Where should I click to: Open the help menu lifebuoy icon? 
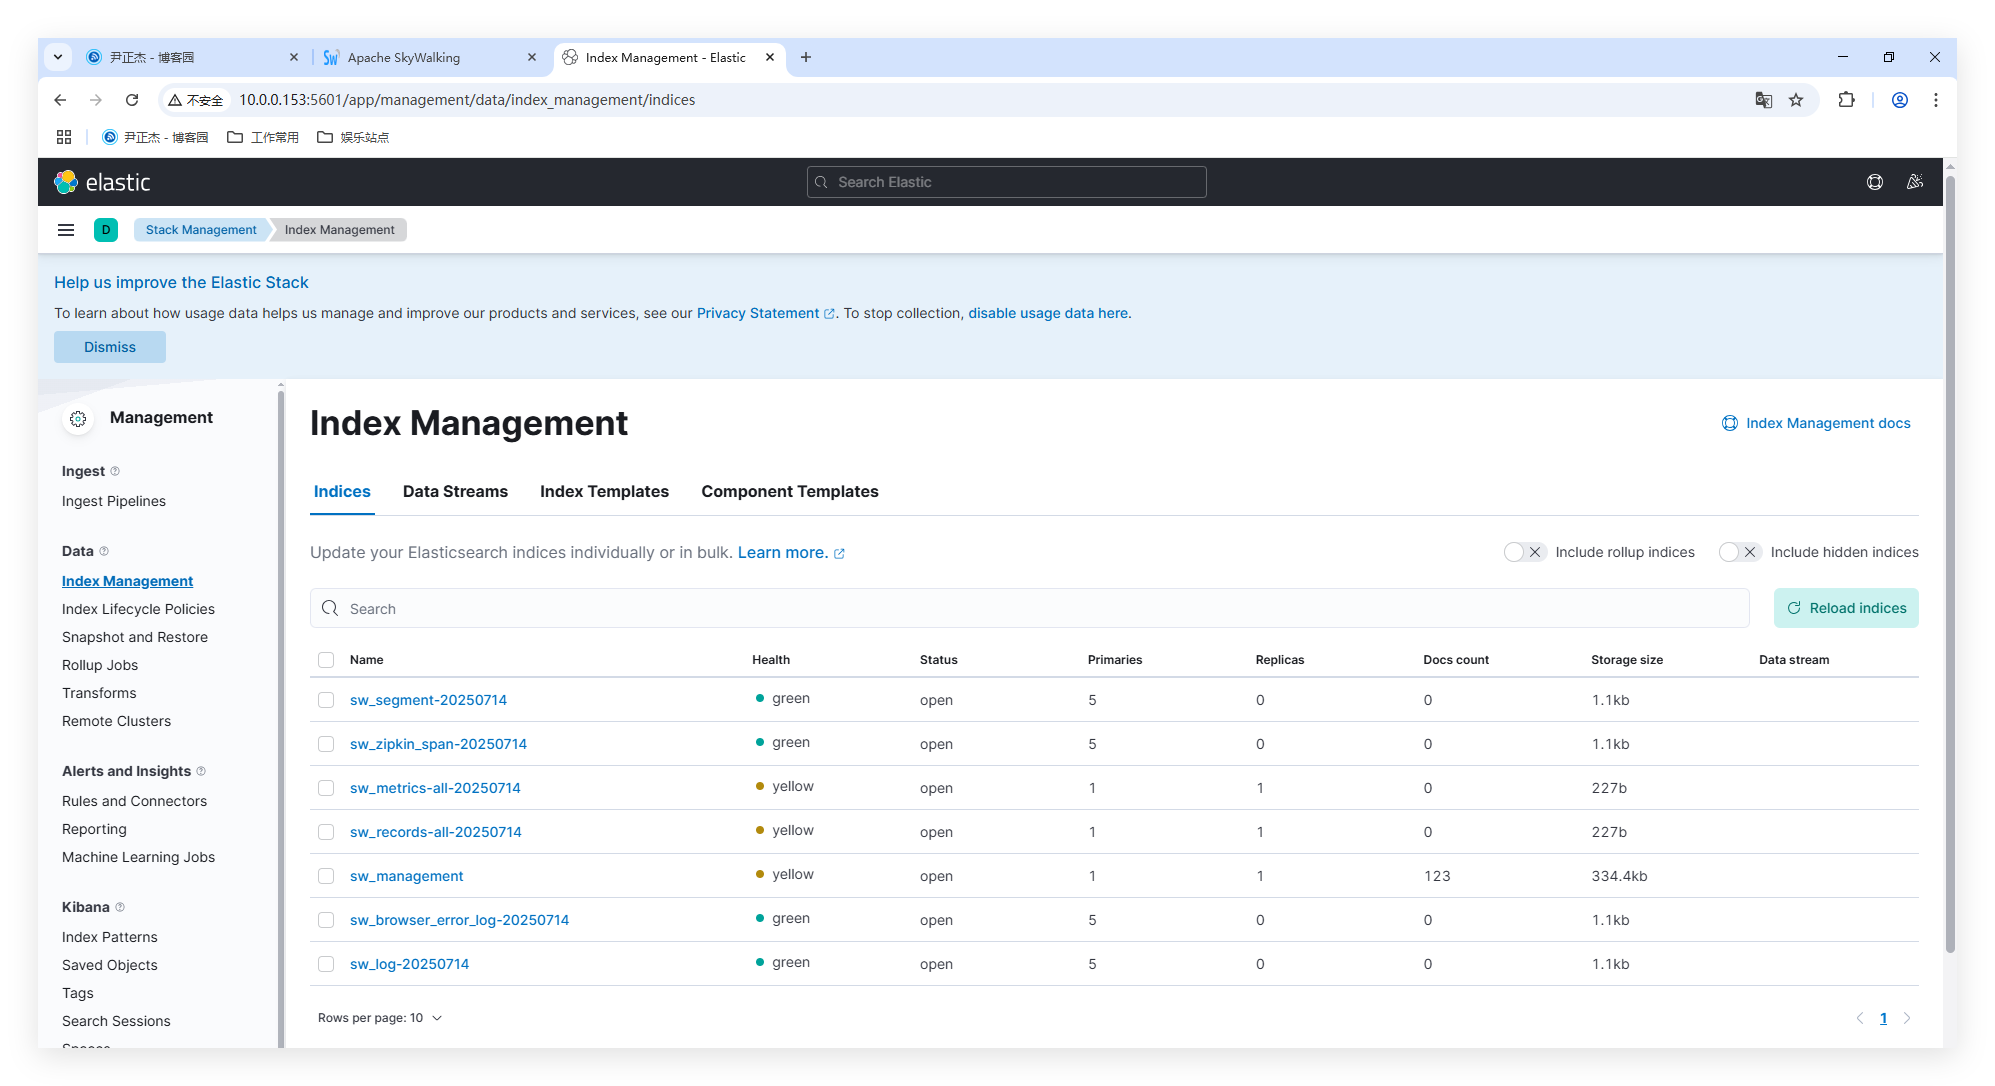click(1874, 182)
